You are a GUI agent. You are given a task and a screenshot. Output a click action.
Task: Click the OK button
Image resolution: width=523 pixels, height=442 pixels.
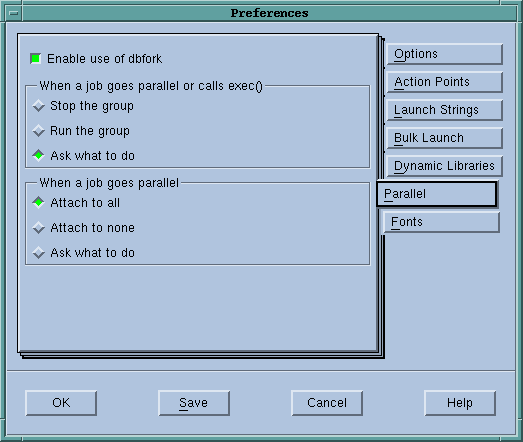(61, 403)
